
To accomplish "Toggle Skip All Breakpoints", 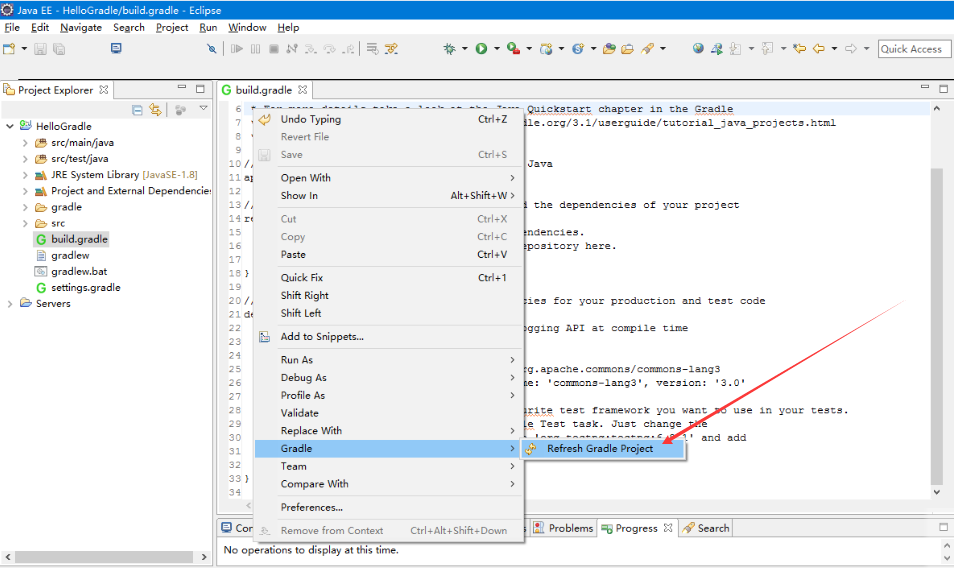I will point(211,49).
